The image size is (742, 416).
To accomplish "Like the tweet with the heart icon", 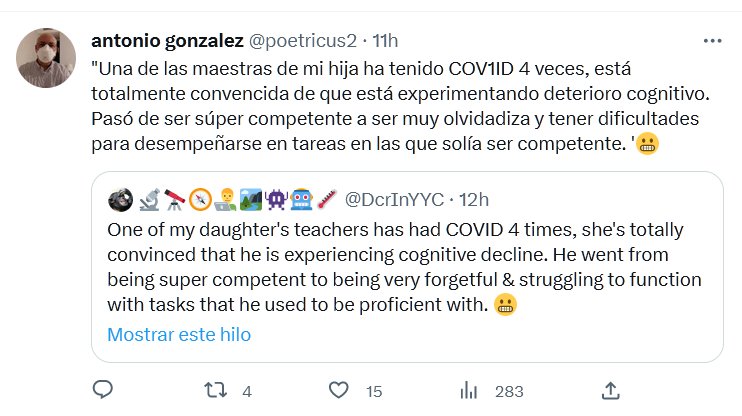I will pos(340,390).
